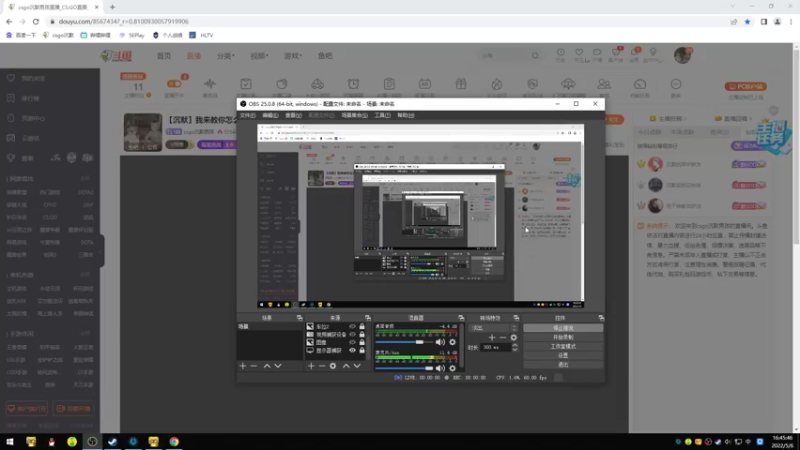800x450 pixels.
Task: Move the selected source down
Action: point(357,366)
